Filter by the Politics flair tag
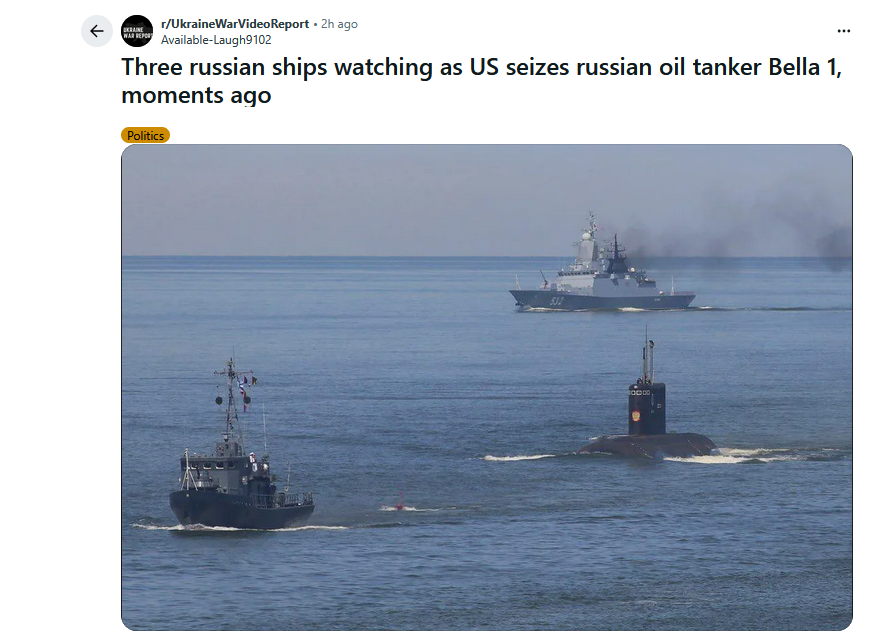872x638 pixels. (x=145, y=135)
